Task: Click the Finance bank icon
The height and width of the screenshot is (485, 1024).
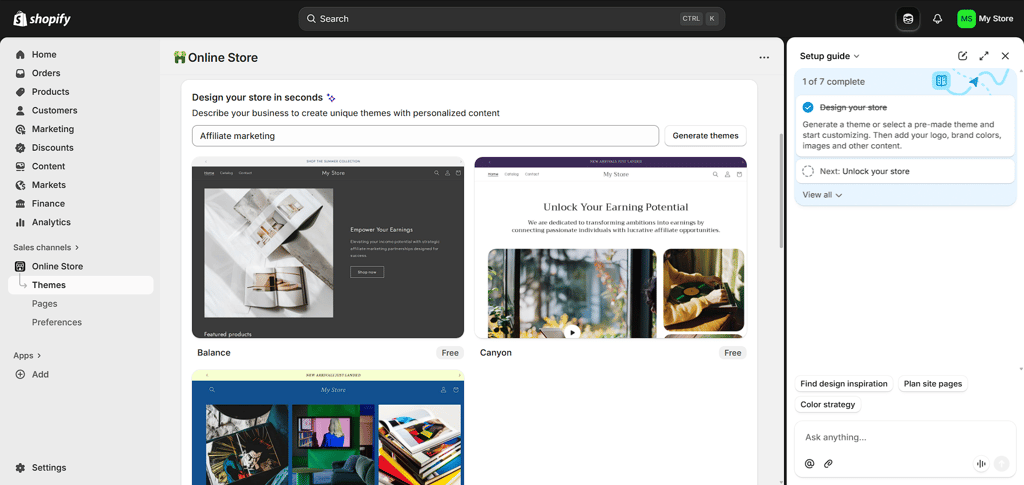Action: click(x=20, y=204)
